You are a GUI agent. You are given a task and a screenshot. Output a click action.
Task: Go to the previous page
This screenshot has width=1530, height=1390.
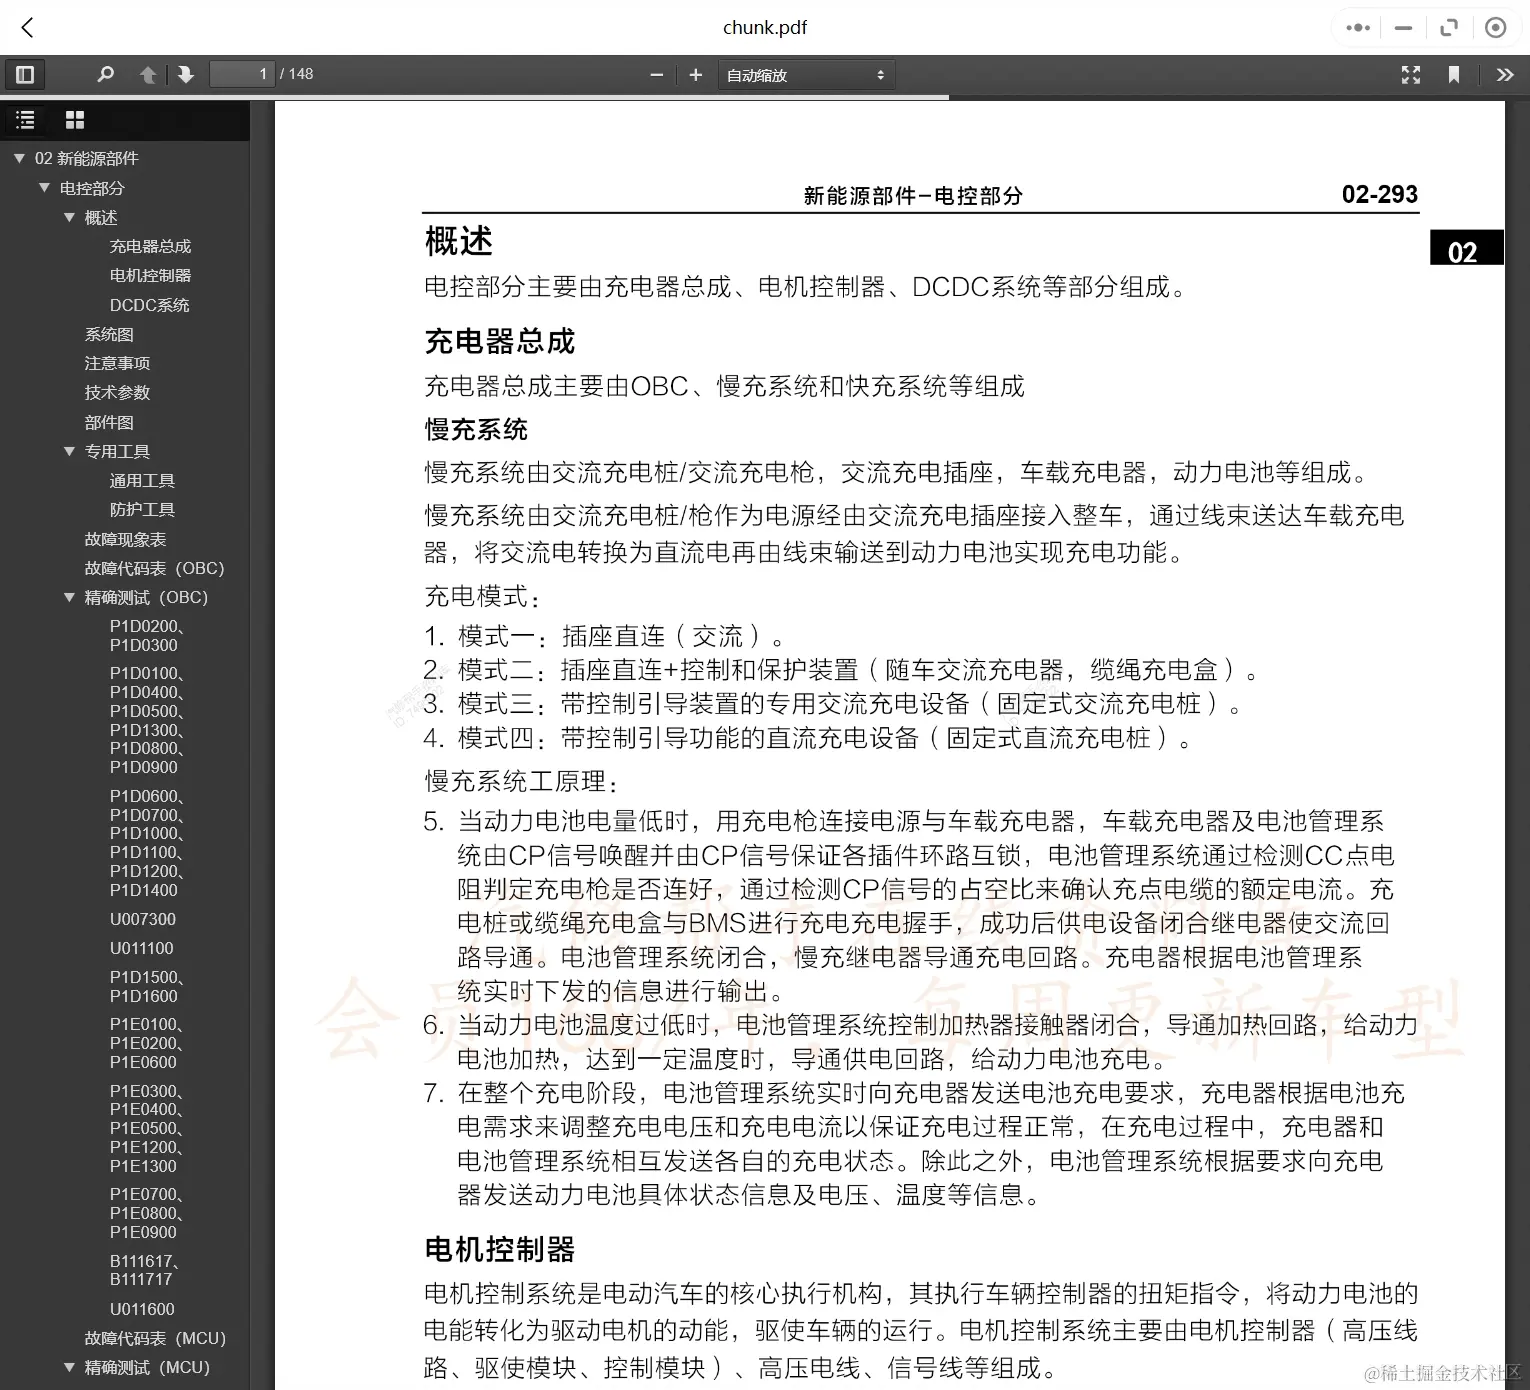point(148,74)
